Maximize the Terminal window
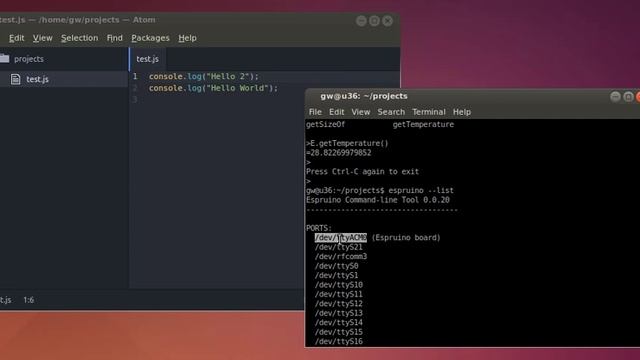640x360 pixels. pos(629,97)
